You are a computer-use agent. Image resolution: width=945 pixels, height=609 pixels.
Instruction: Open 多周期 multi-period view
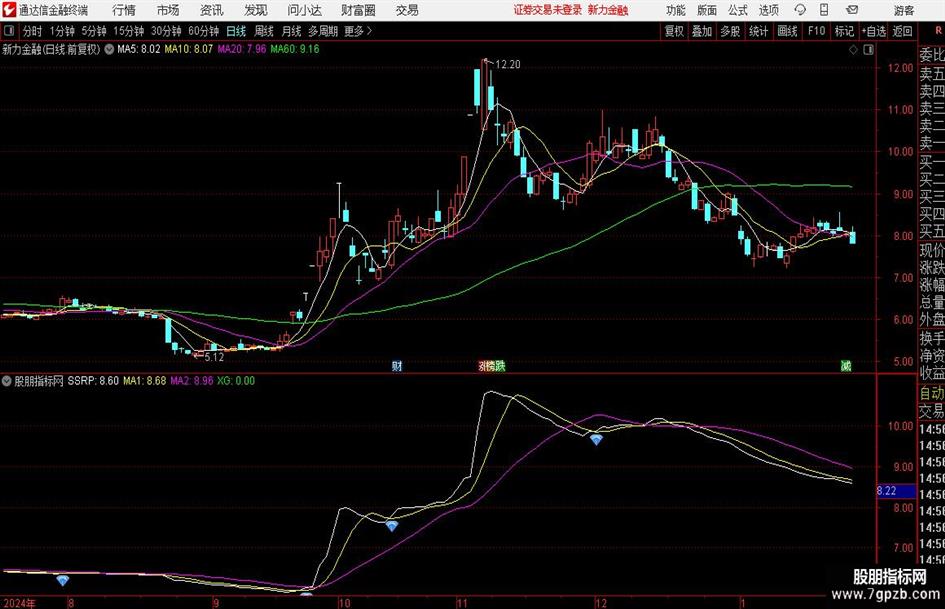[x=323, y=31]
